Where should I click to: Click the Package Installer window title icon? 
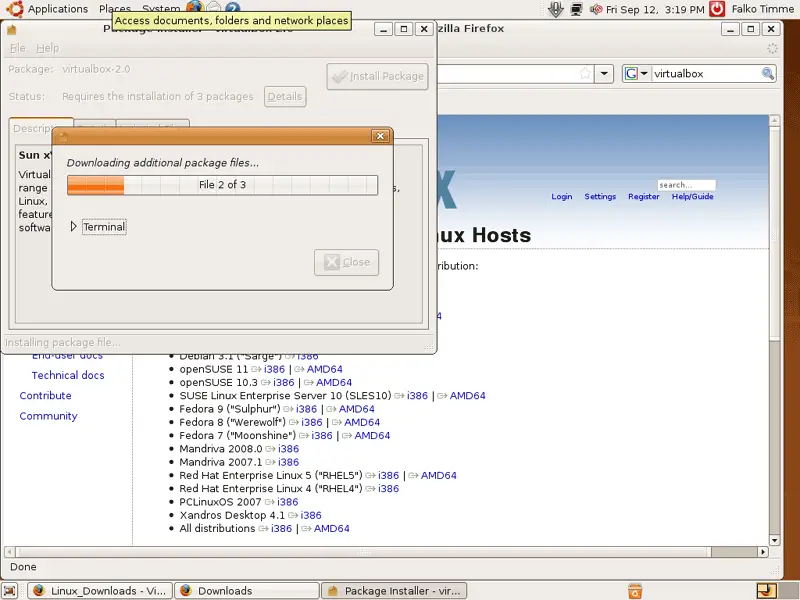(x=12, y=30)
